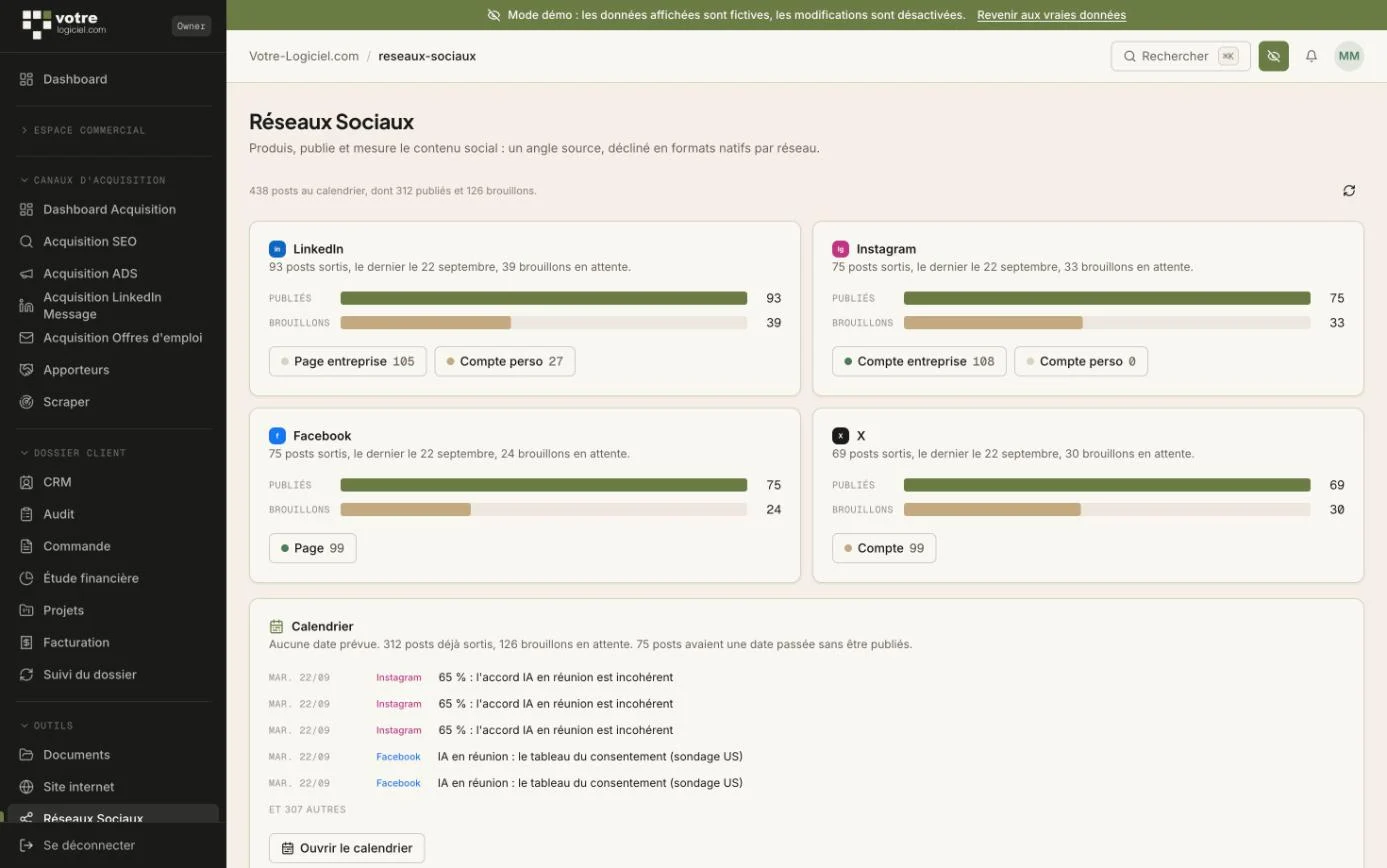This screenshot has width=1387, height=868.
Task: Click the Étude financière pie chart icon
Action: 27,578
